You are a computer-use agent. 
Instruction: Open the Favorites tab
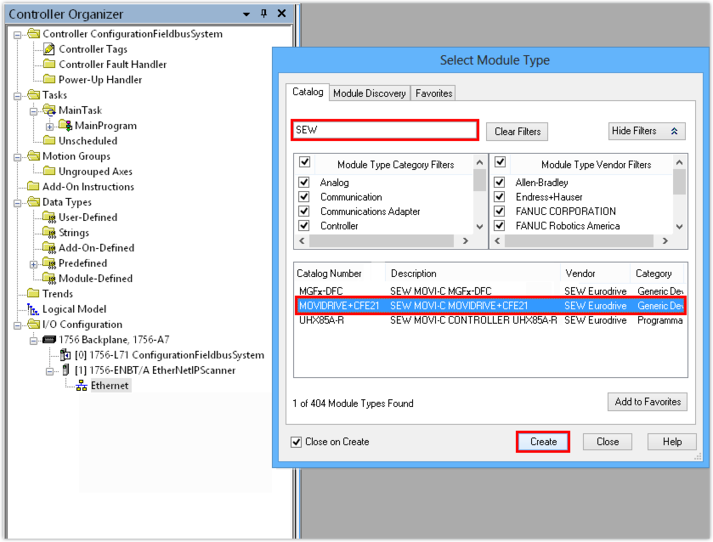[434, 93]
